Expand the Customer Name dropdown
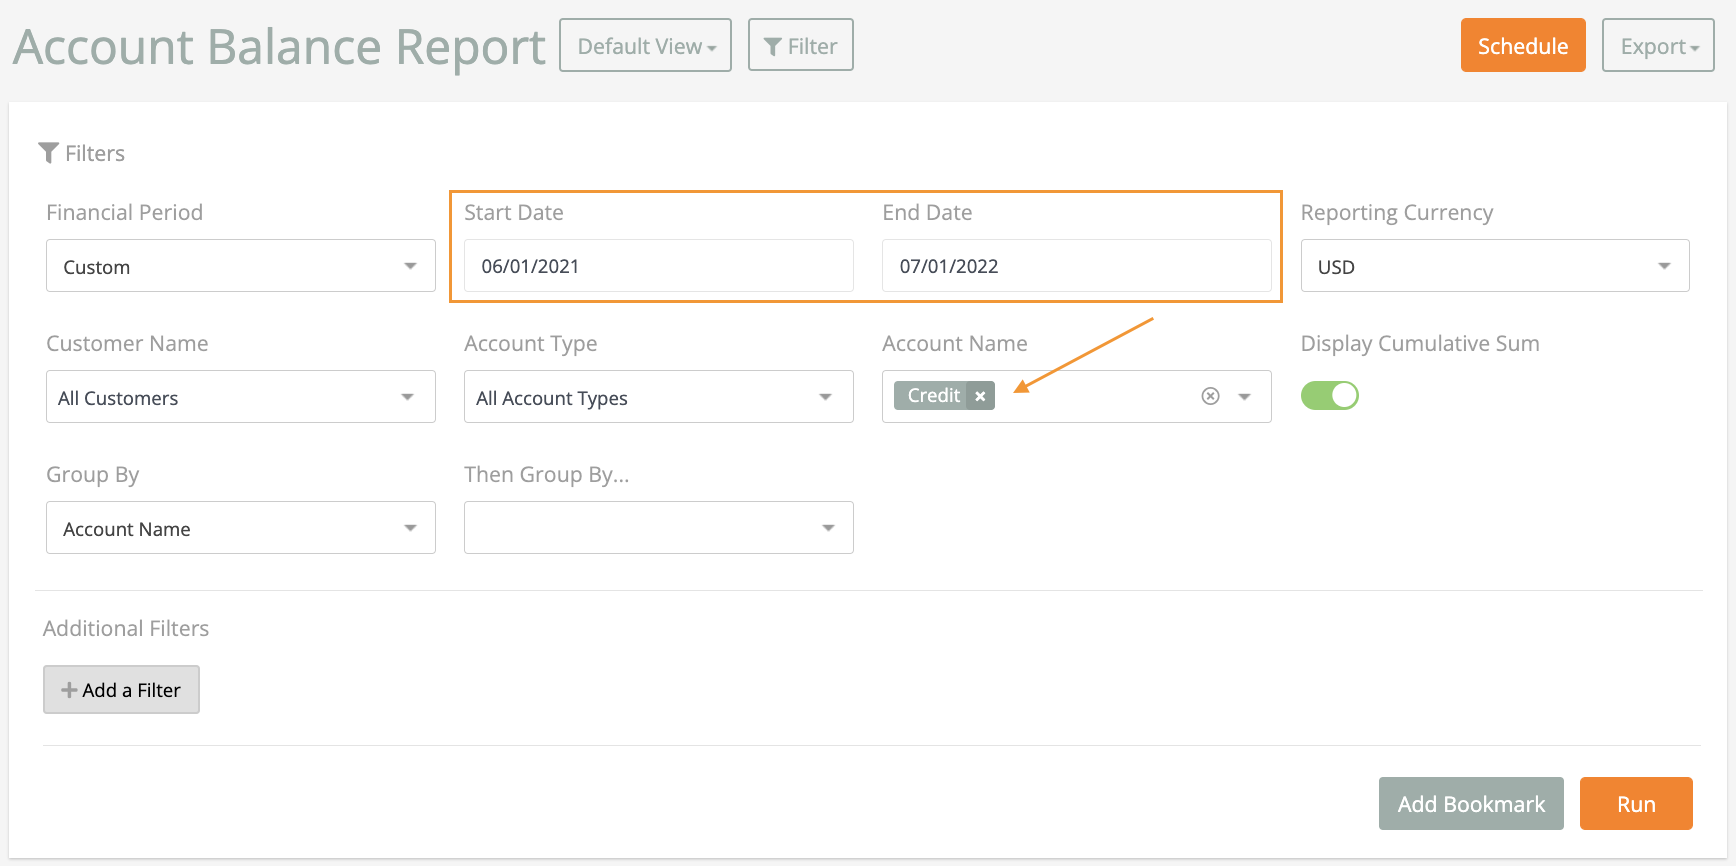Image resolution: width=1736 pixels, height=866 pixels. click(x=241, y=397)
